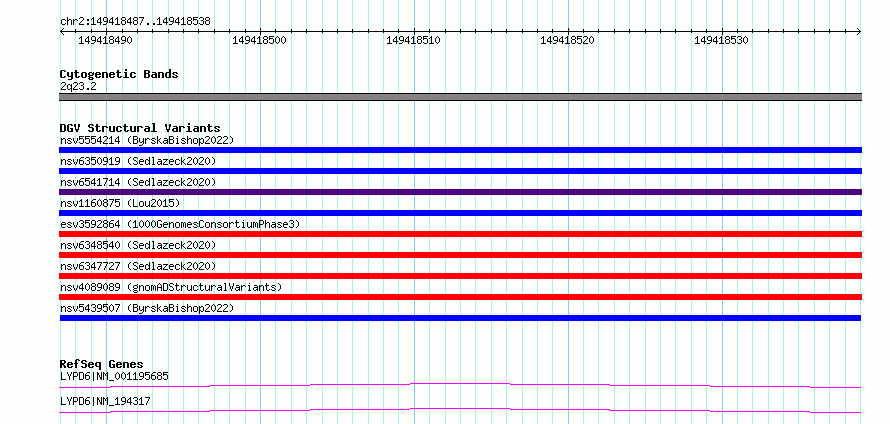
Task: Click the LYPD6|NM_194317 gene label
Action: point(105,401)
